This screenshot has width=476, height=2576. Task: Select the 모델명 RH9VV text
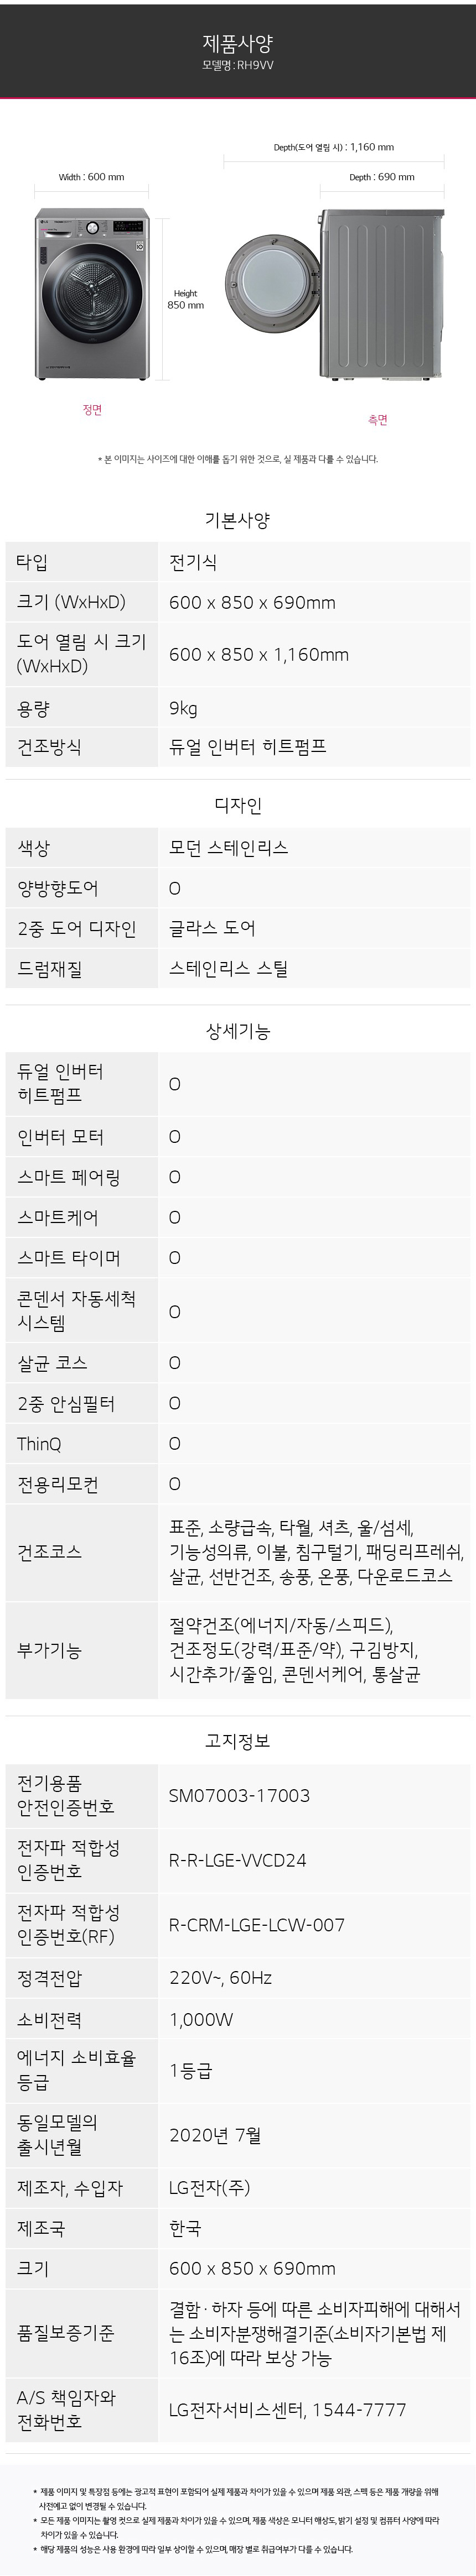238,65
